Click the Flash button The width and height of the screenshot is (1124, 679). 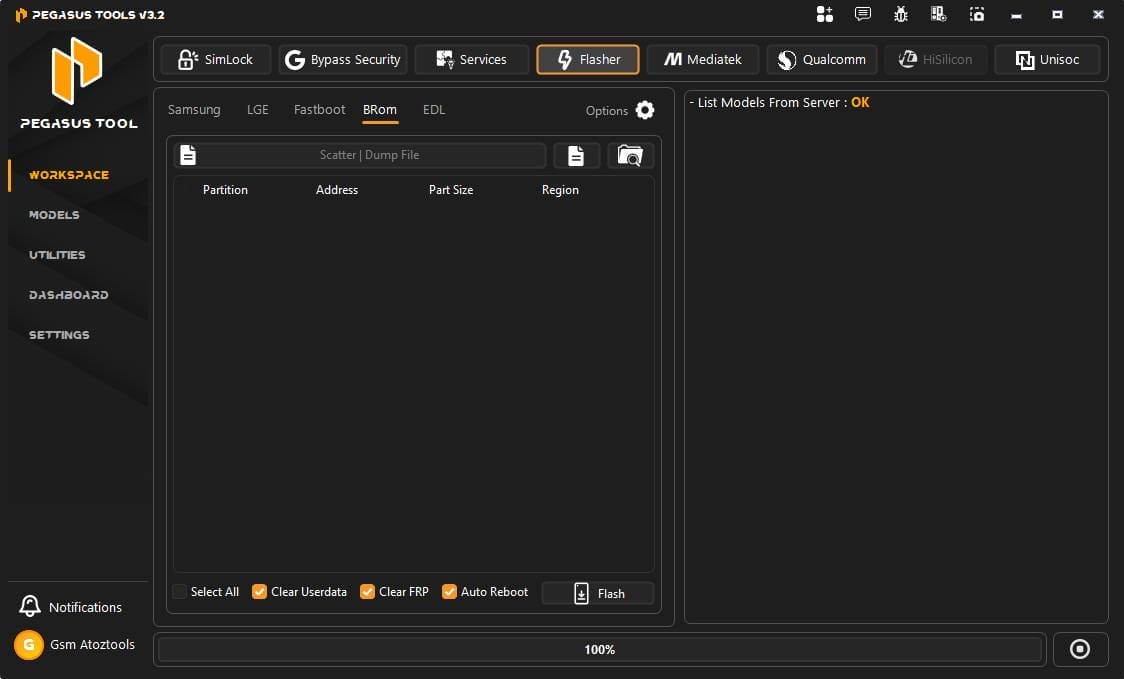pyautogui.click(x=597, y=593)
